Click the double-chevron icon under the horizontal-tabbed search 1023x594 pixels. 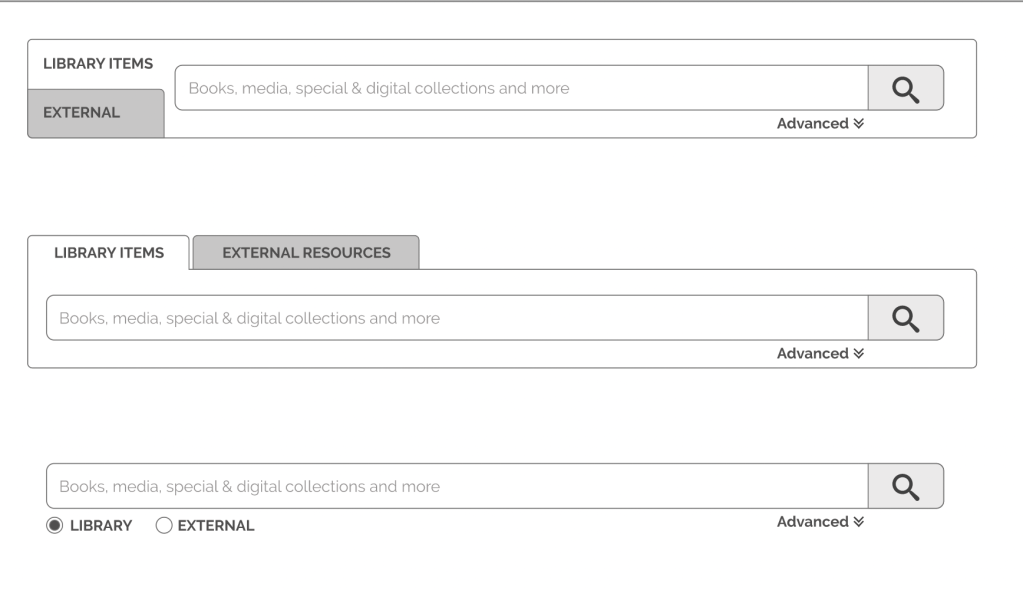858,354
